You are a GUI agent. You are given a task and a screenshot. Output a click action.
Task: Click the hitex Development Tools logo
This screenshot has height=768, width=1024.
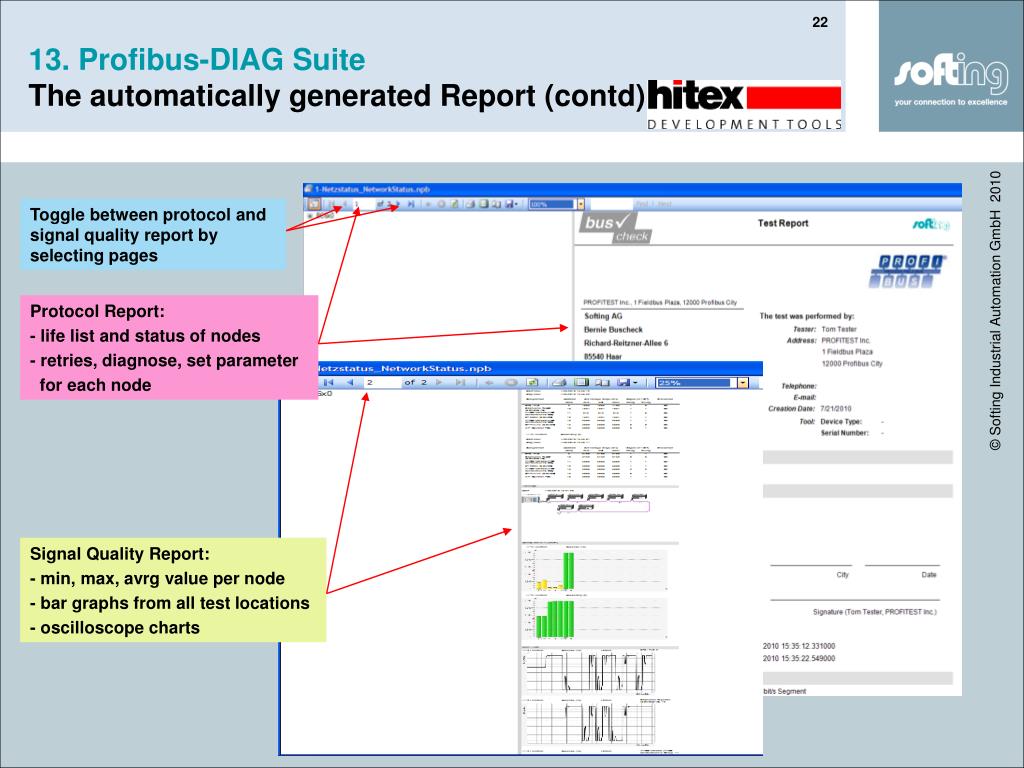pos(744,105)
